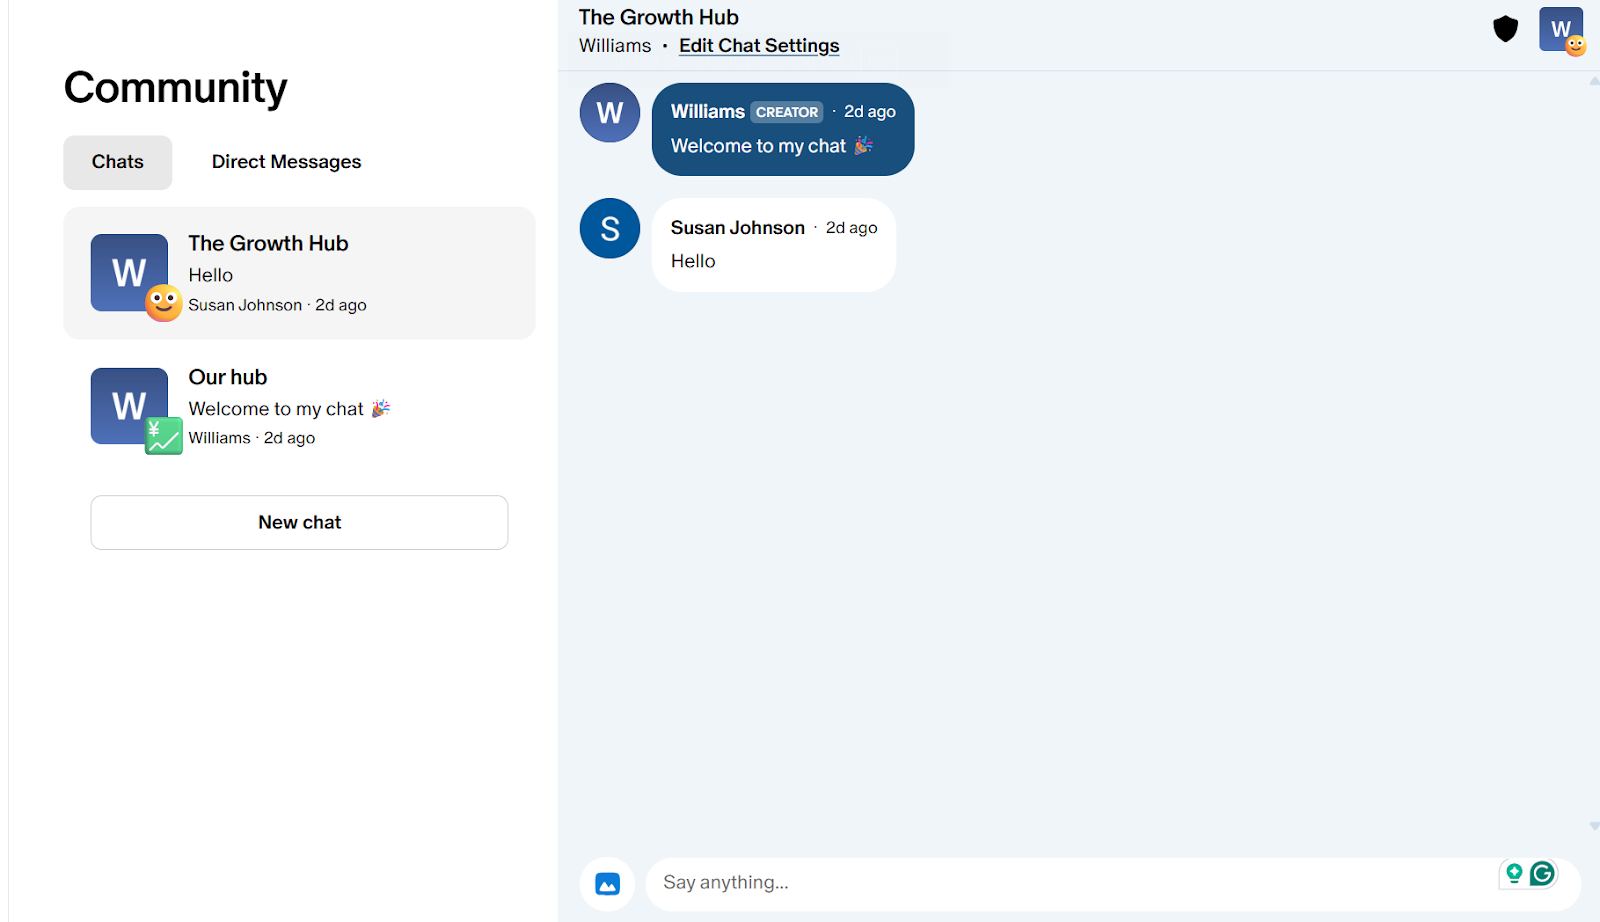Click Welcome to my chat preview in Our hub

click(289, 409)
